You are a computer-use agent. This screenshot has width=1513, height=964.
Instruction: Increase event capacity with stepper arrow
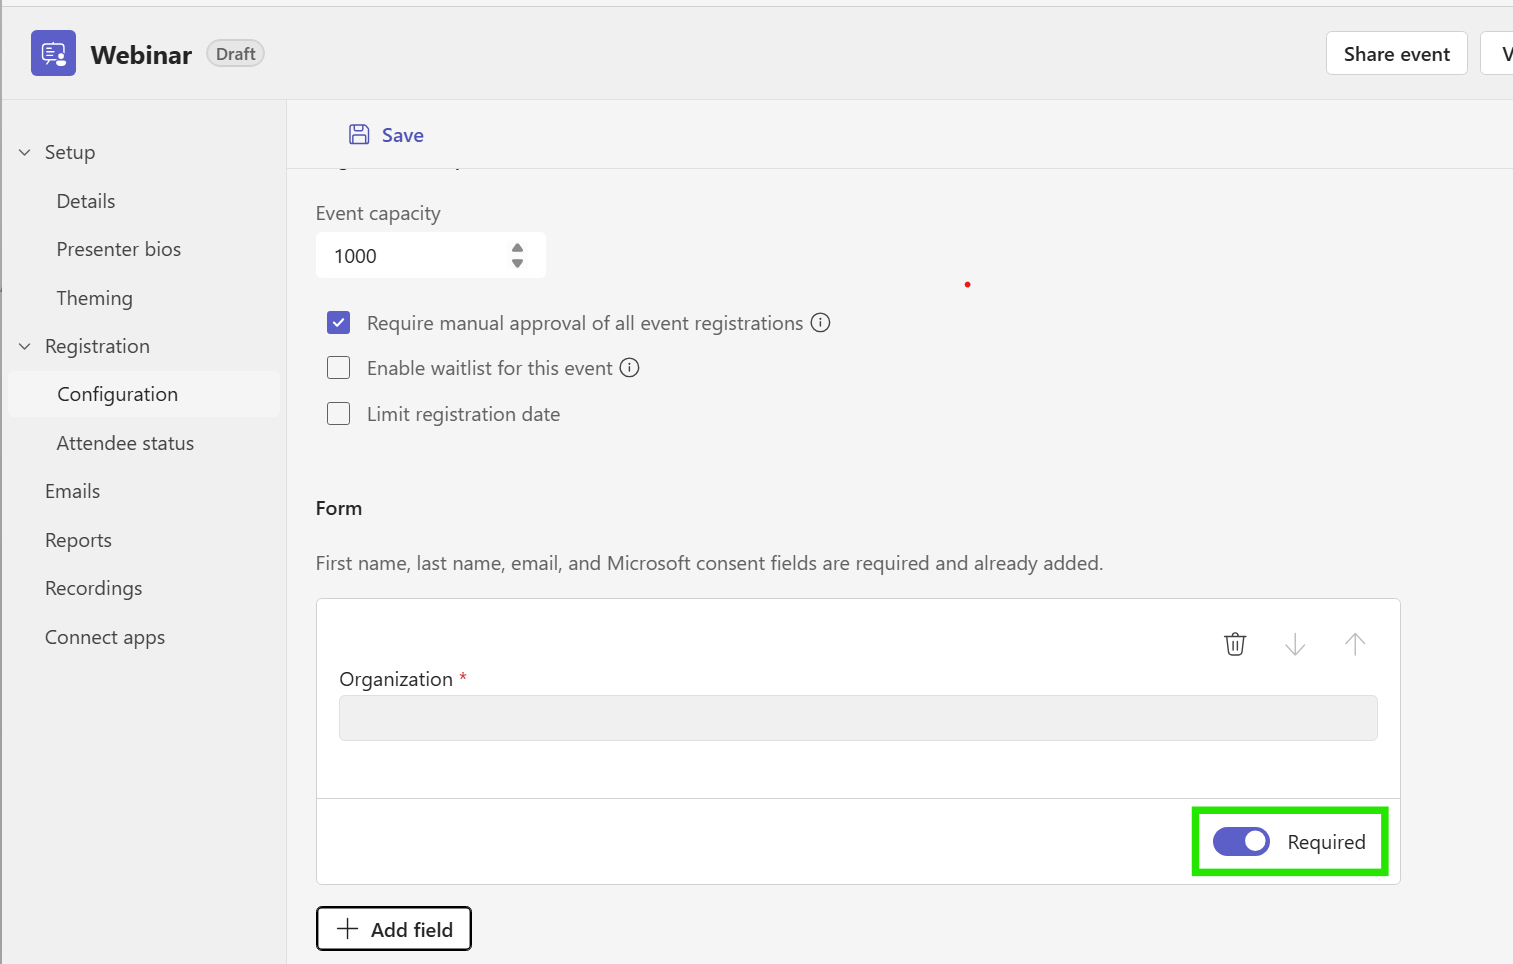517,247
